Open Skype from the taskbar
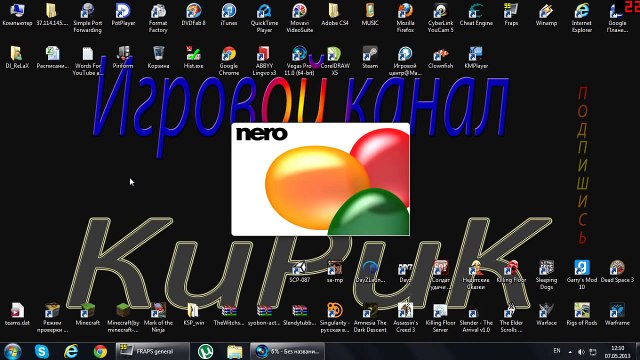This screenshot has width=640, height=360. tap(42, 351)
